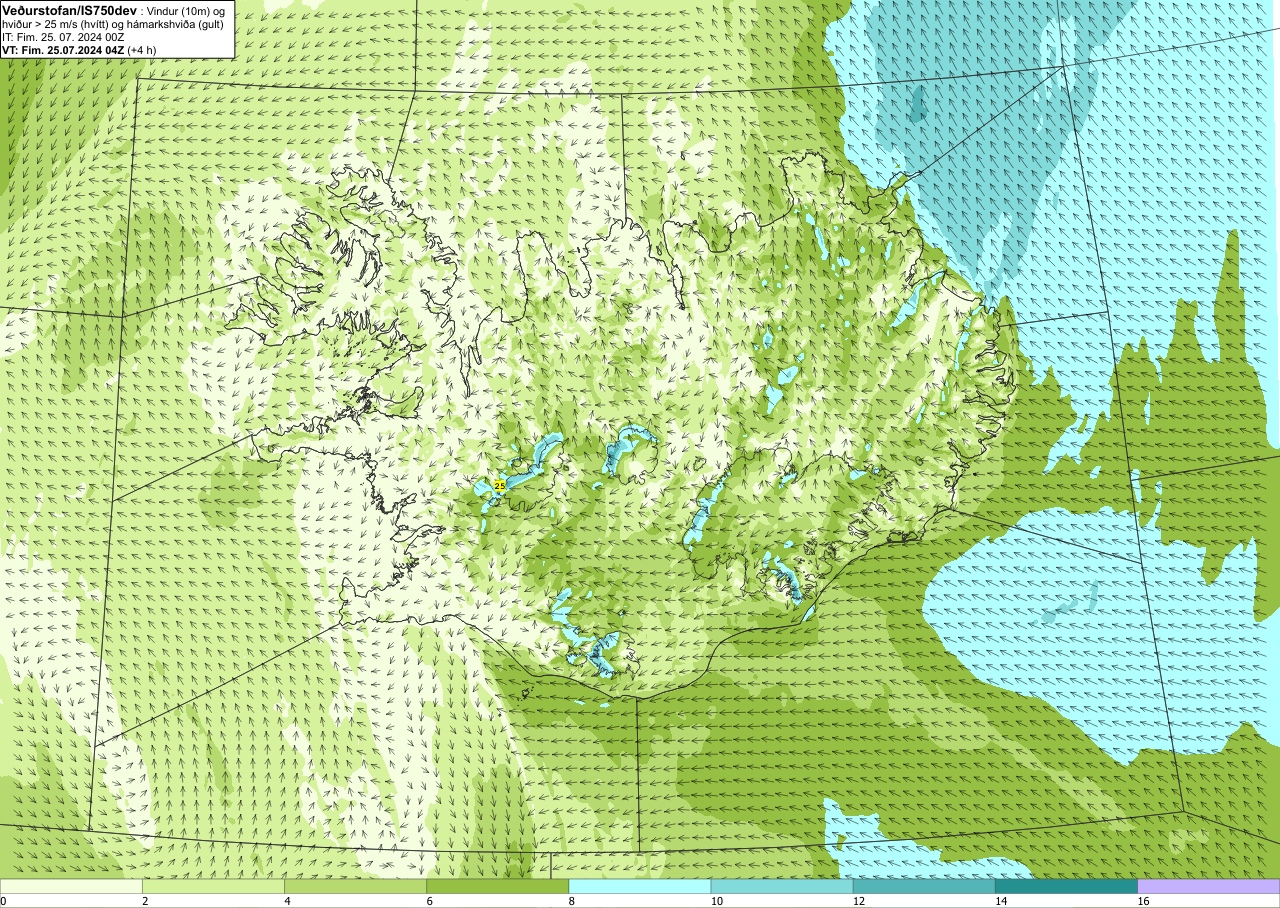This screenshot has width=1280, height=908.
Task: Click the 2–4 m/s light green legend swatch
Action: click(213, 886)
